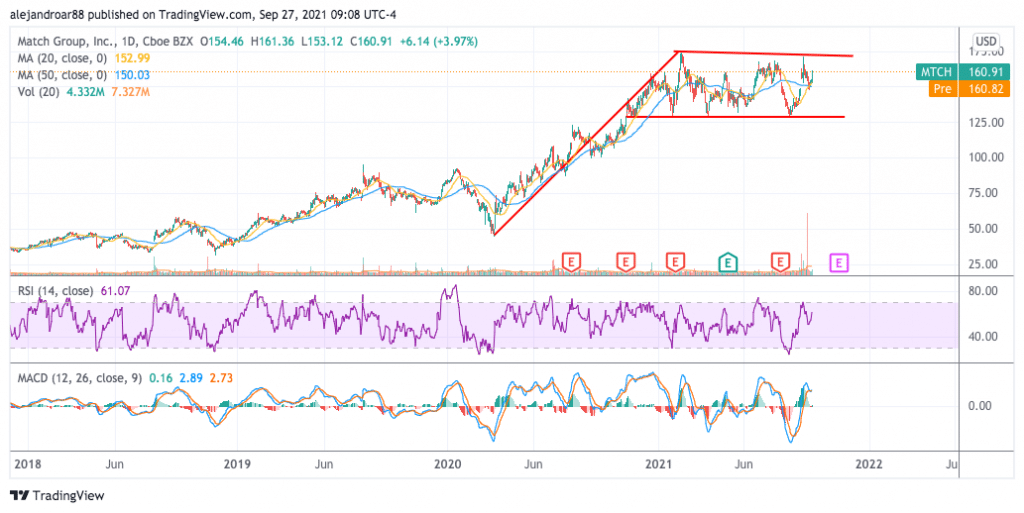Click the MACD signal value 2.73

(x=221, y=378)
